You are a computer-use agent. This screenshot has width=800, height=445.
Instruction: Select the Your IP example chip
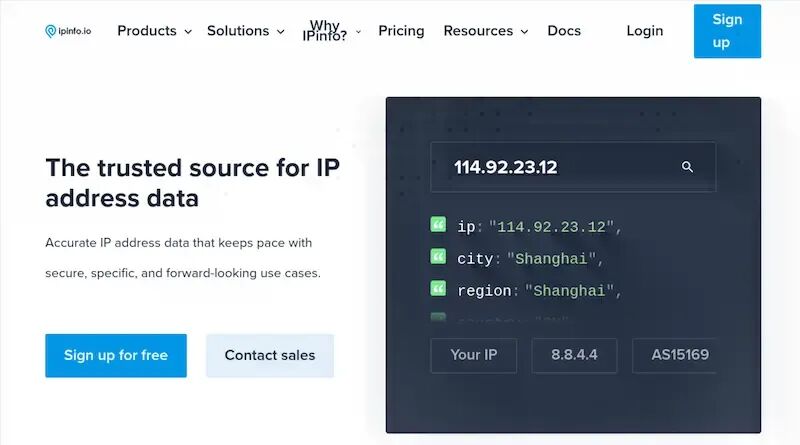(473, 355)
